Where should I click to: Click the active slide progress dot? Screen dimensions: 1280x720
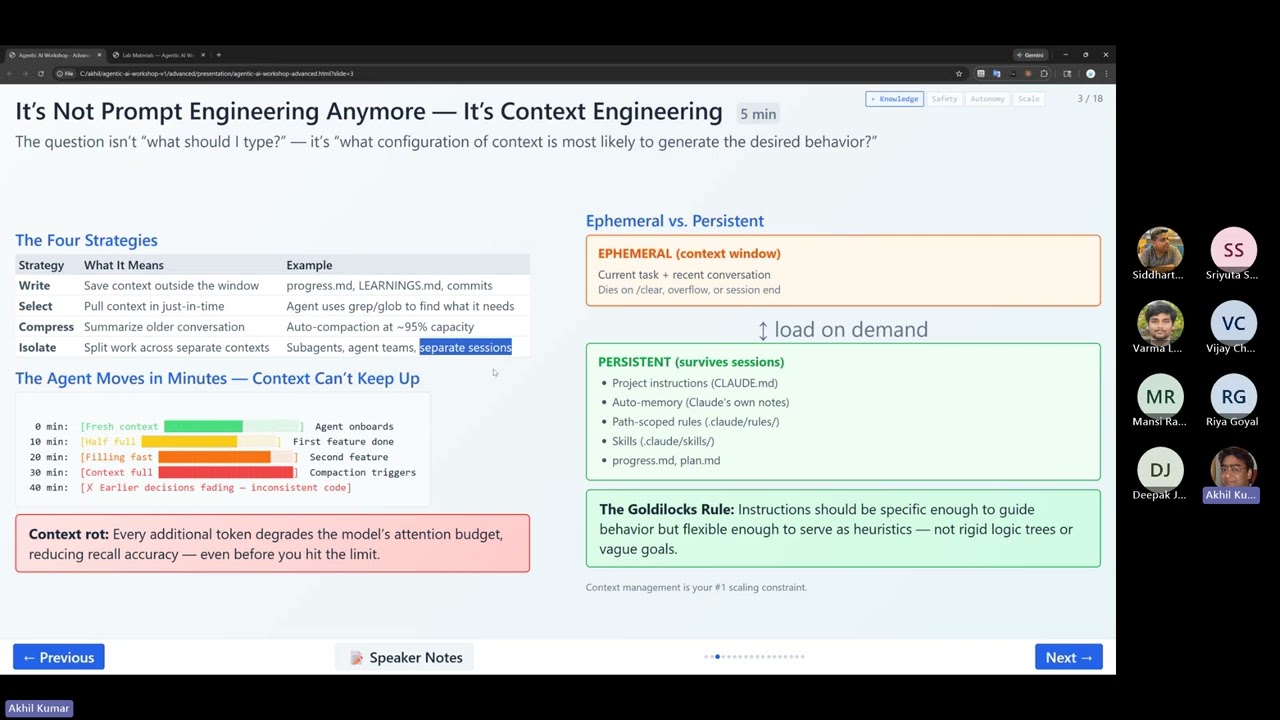point(717,657)
